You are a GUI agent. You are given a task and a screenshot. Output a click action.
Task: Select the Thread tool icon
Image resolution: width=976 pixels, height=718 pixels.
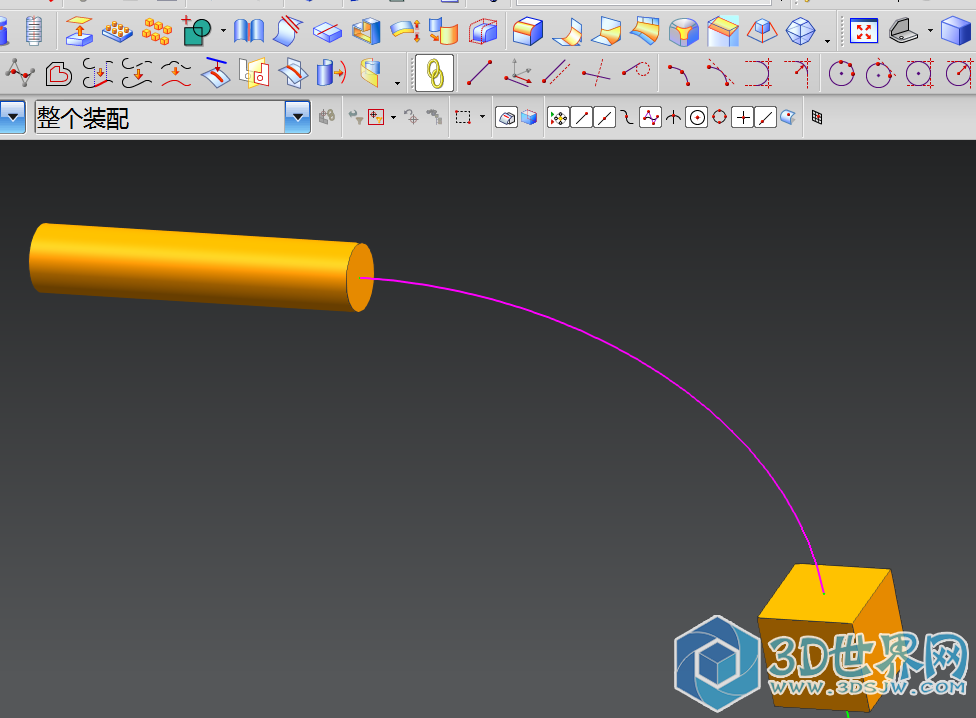point(34,30)
